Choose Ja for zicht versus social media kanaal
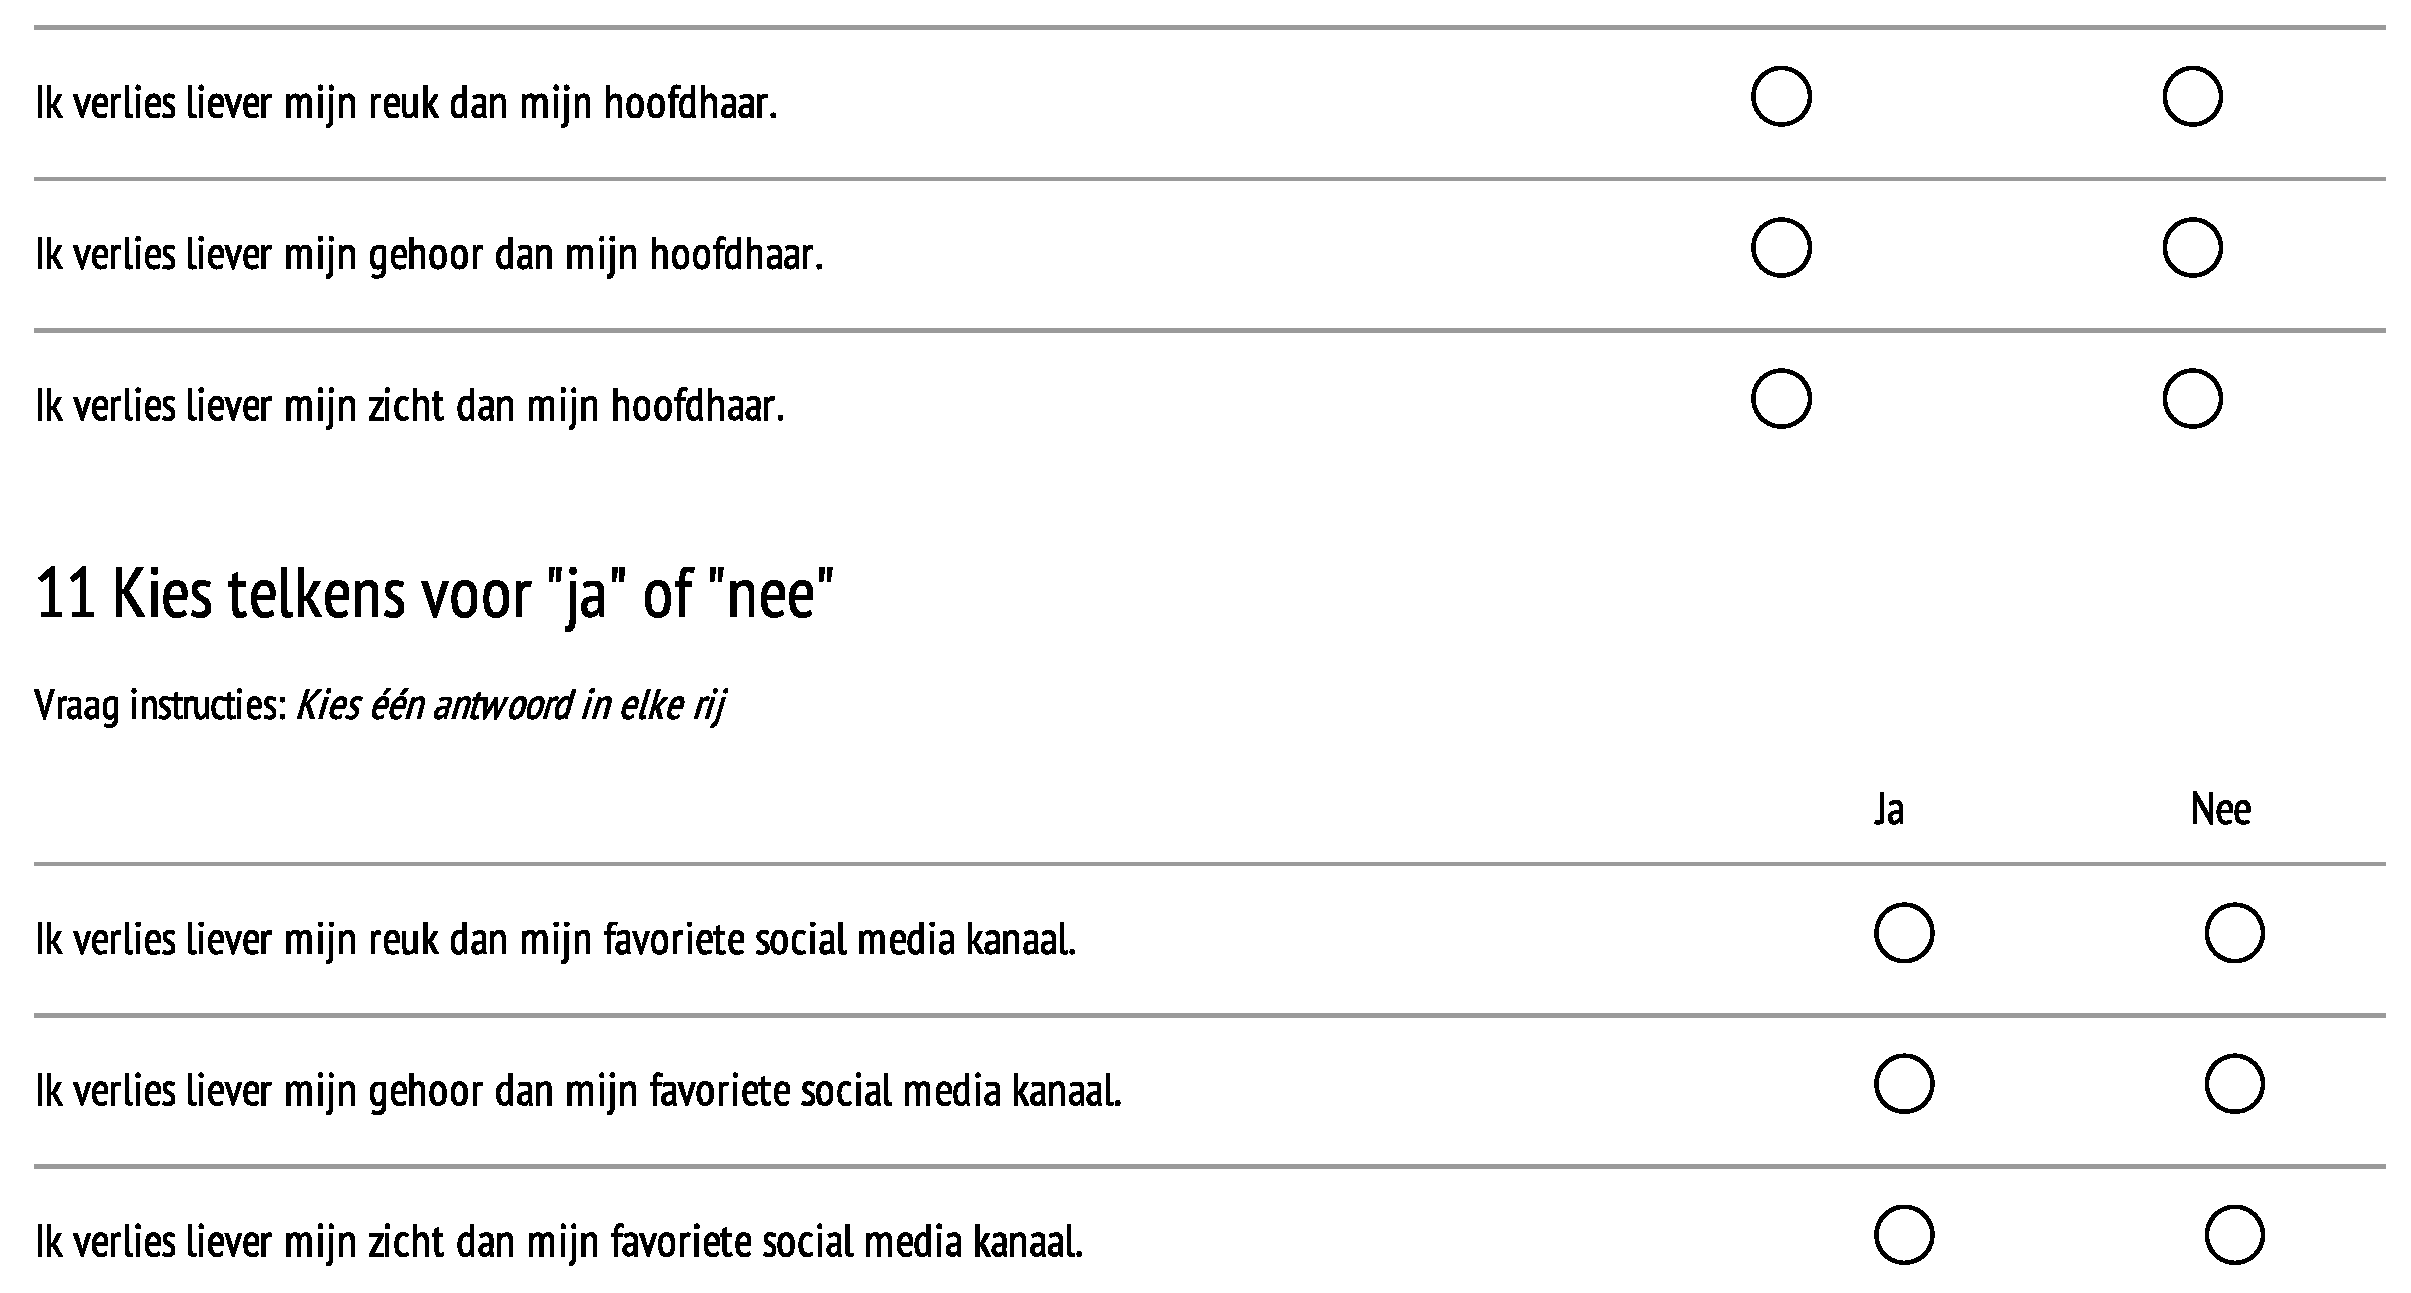This screenshot has width=2411, height=1293. point(1903,1235)
